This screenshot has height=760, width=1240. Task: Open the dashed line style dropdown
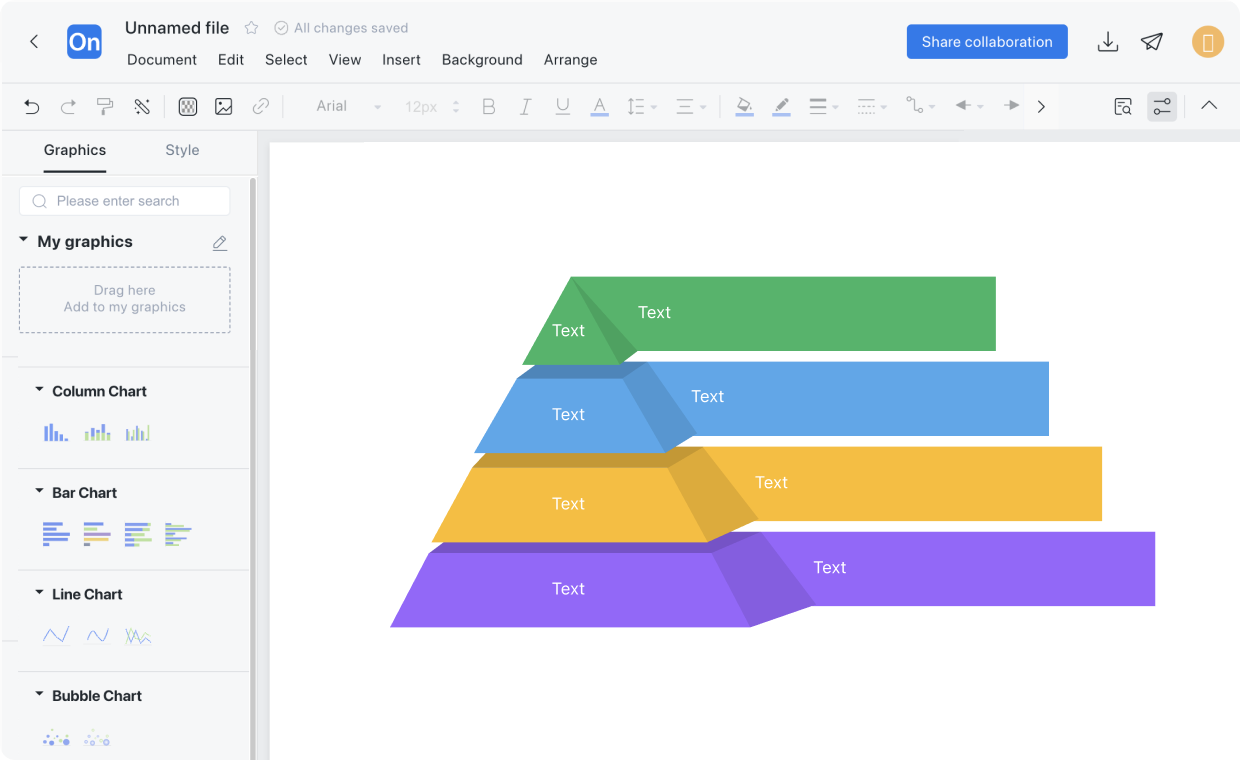click(872, 106)
